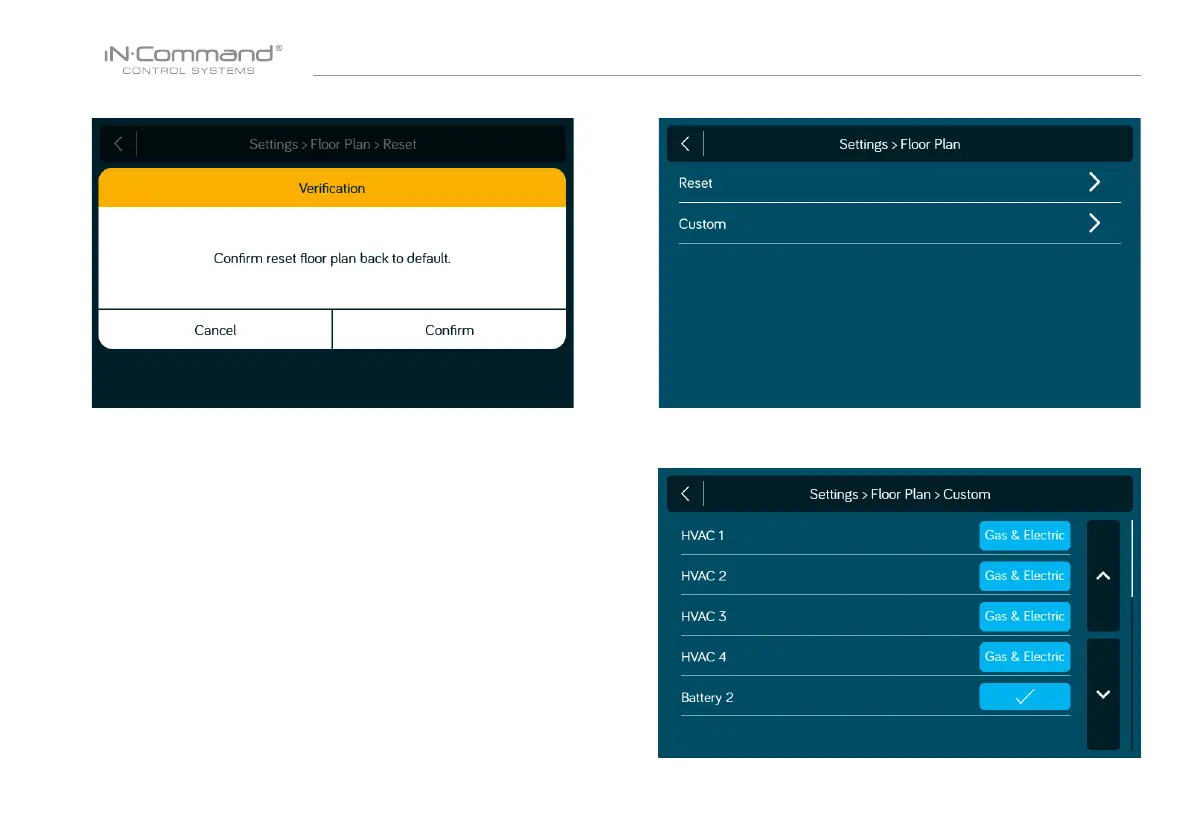Confirm reset floor plan to default

450,330
